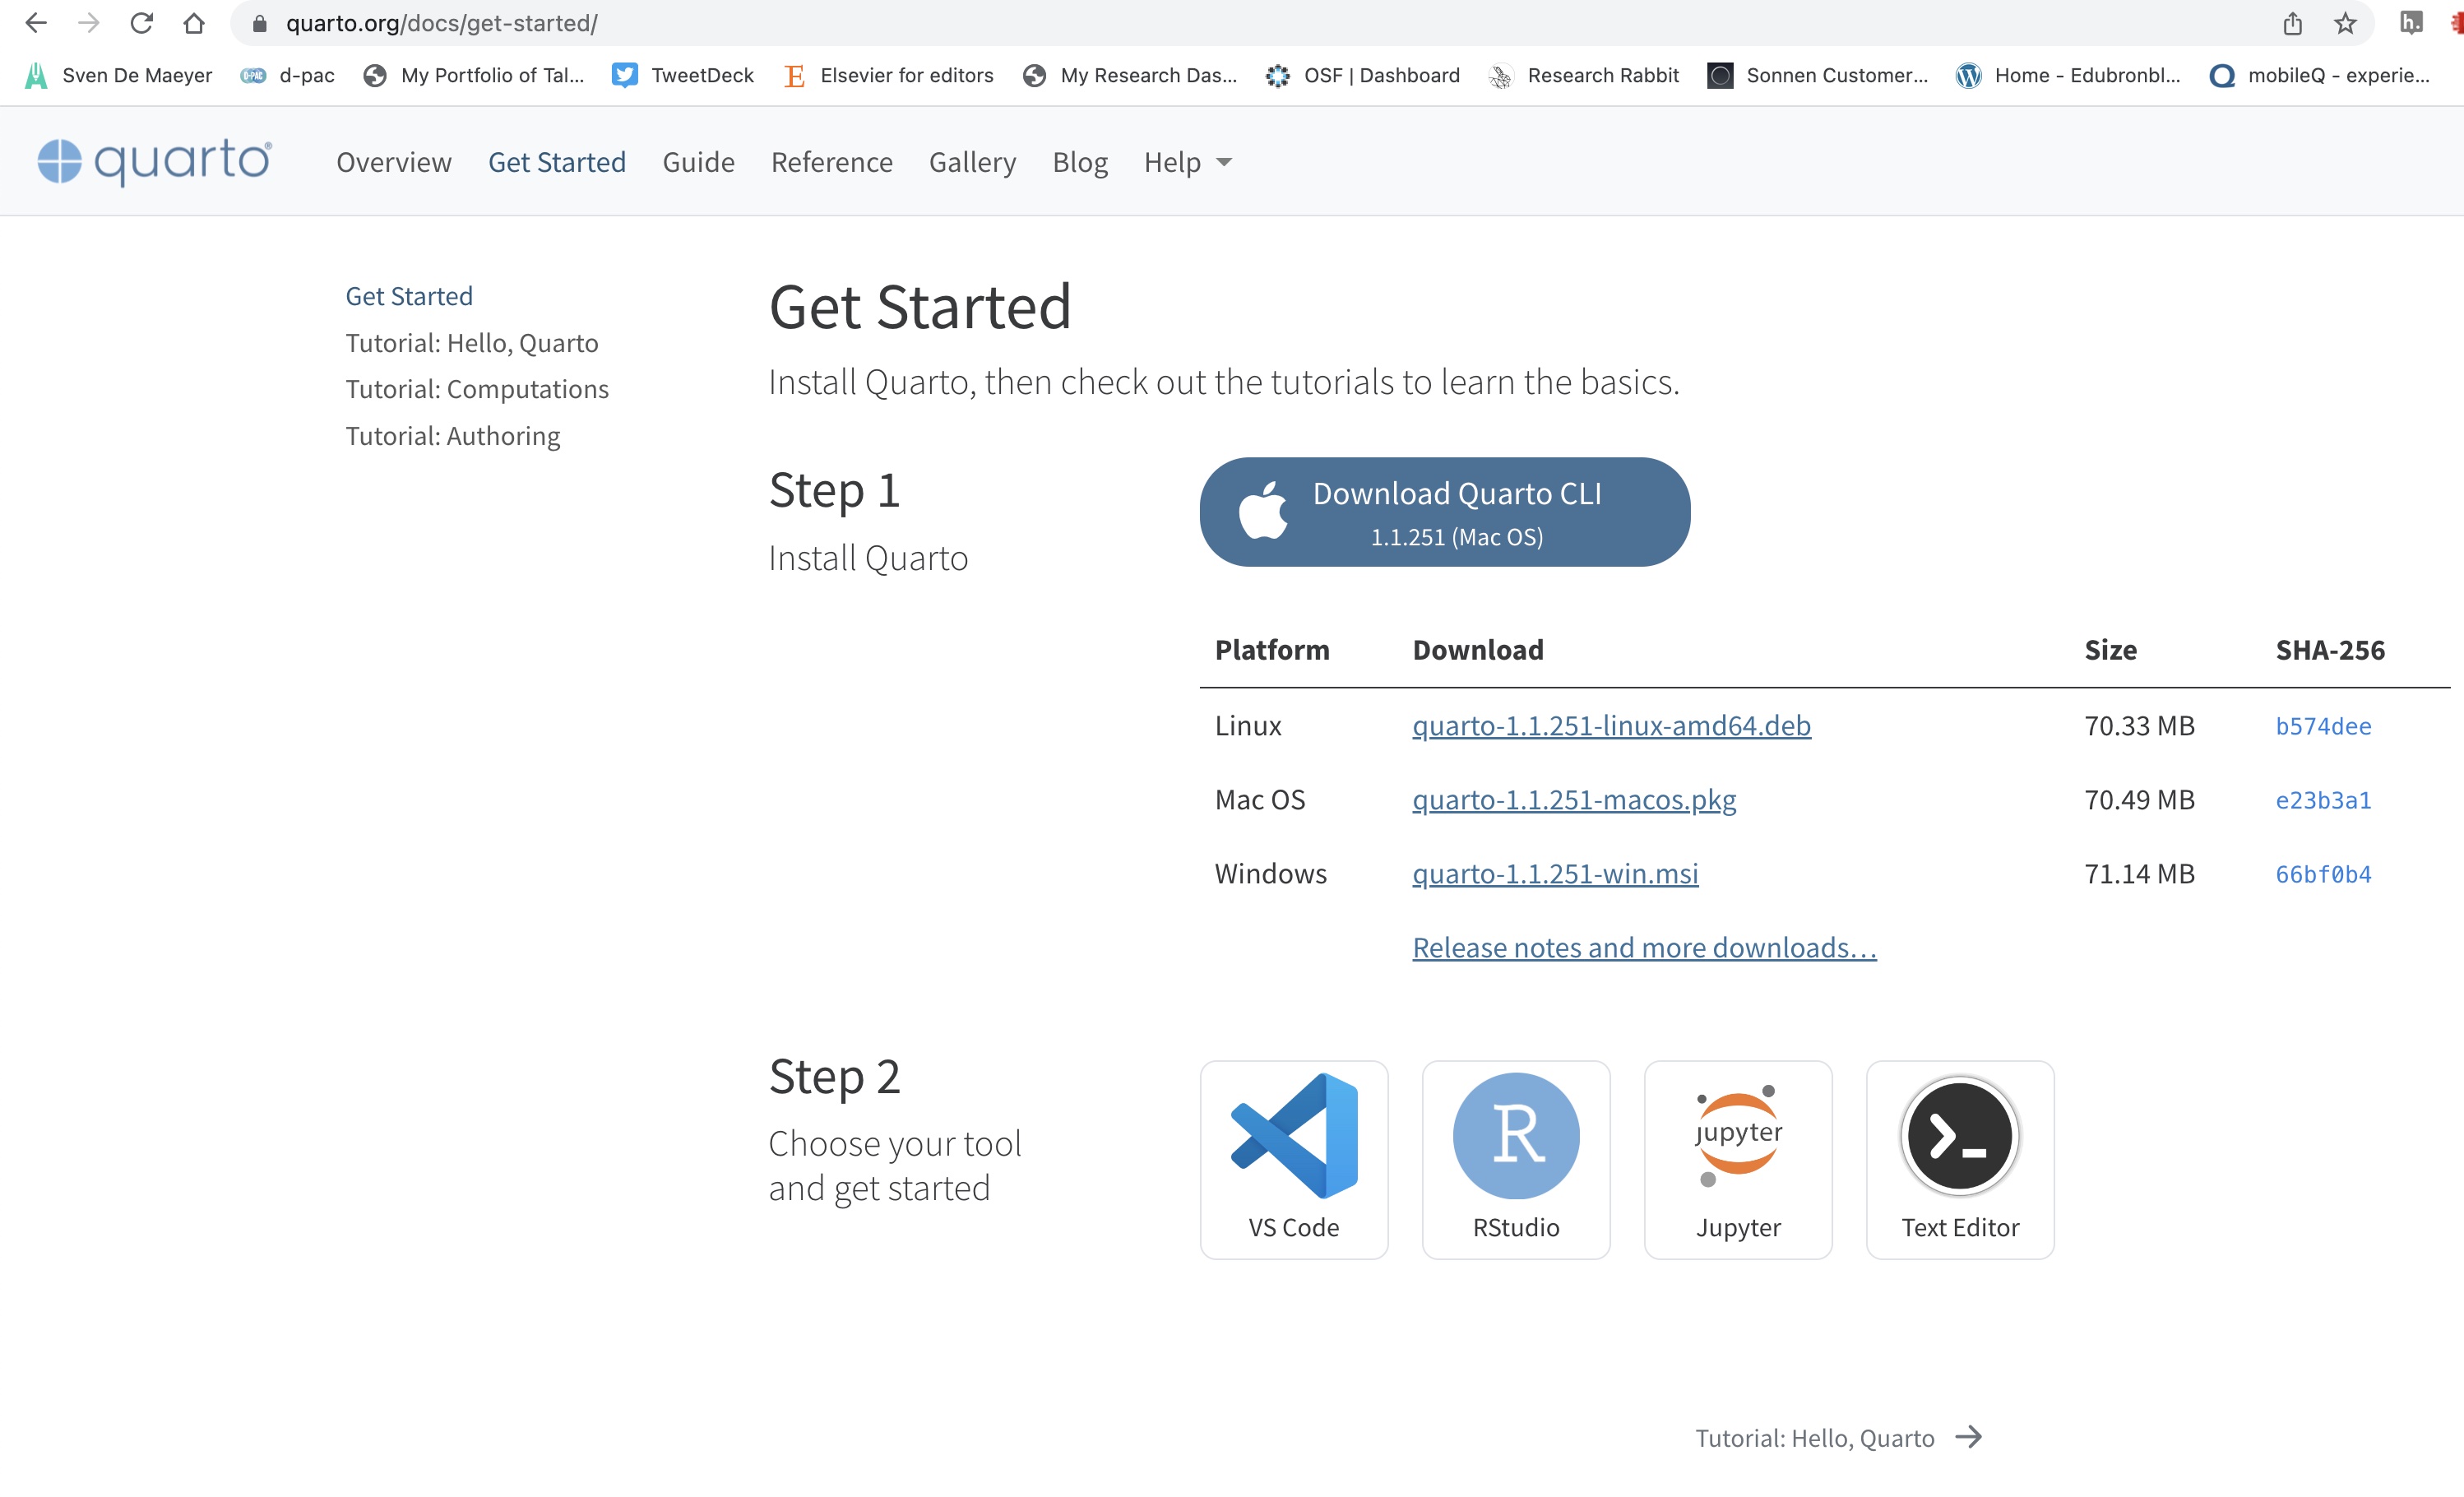Download the quarto-1.1.251-win.msi file
The height and width of the screenshot is (1497, 2464).
tap(1555, 873)
